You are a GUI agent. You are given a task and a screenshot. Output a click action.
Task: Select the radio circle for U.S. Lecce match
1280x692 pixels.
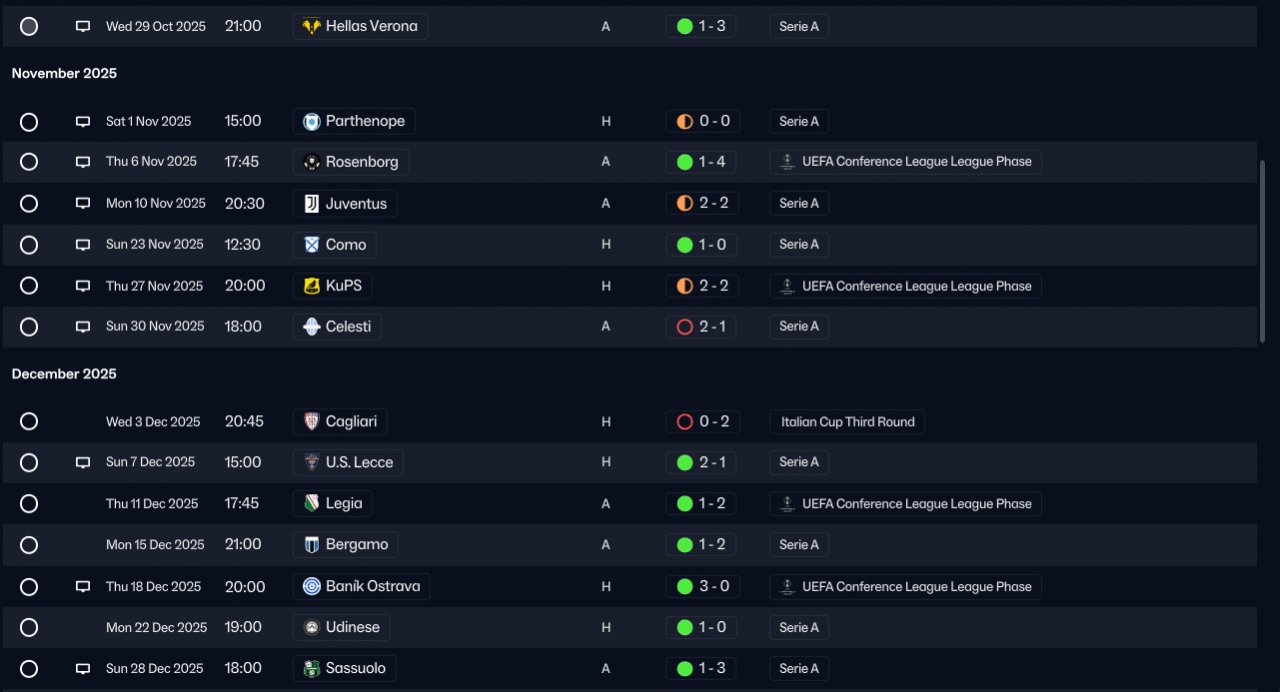(29, 463)
